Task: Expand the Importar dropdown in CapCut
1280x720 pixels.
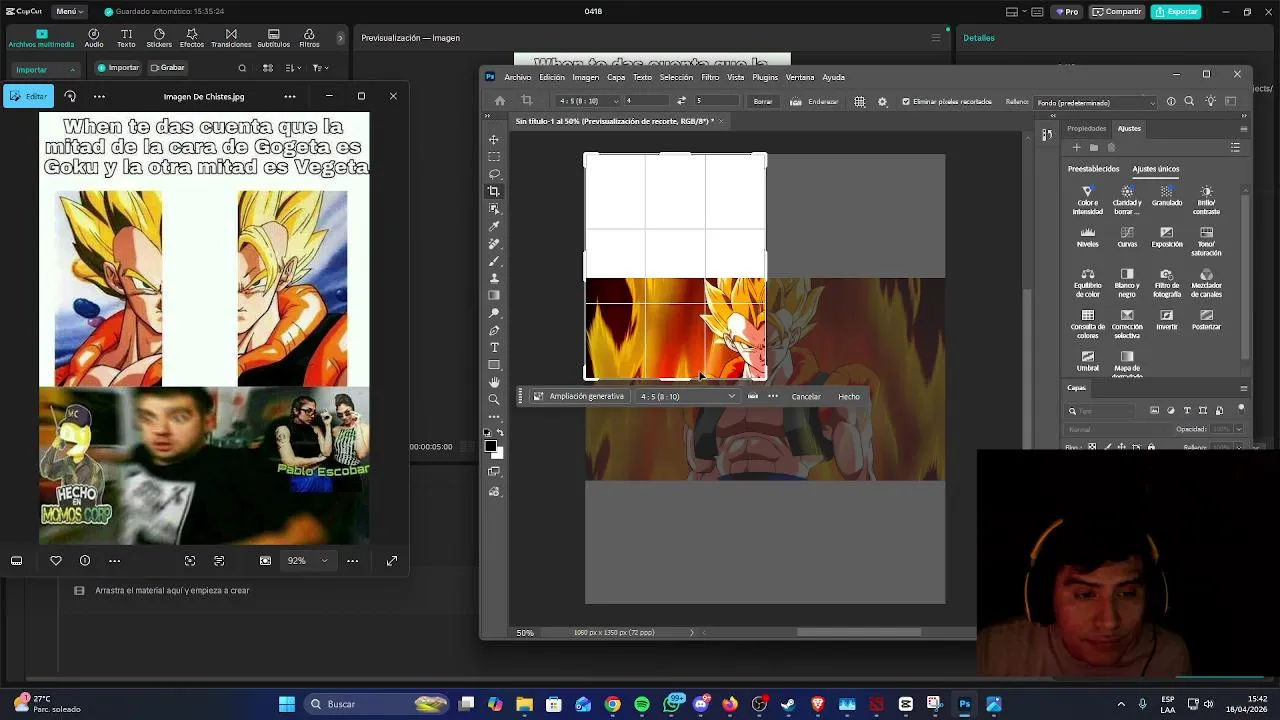Action: coord(46,69)
